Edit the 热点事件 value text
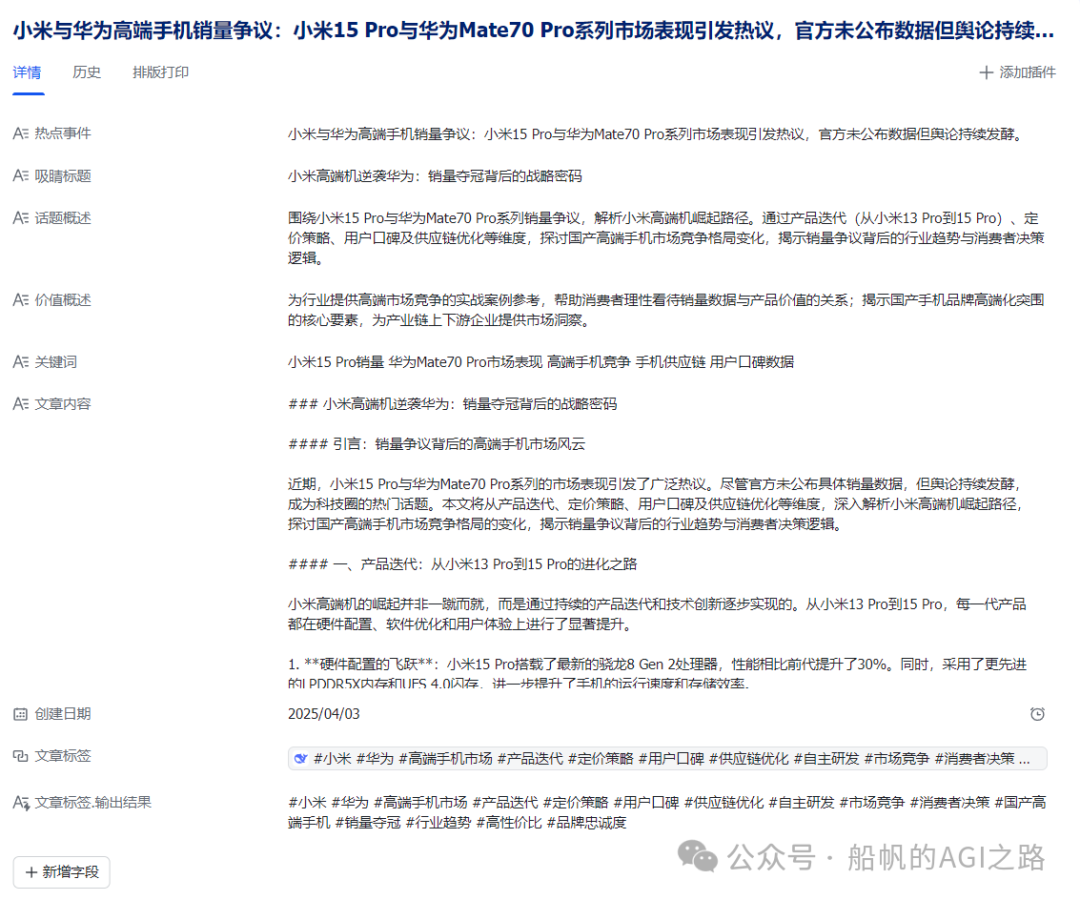The width and height of the screenshot is (1080, 900). tap(656, 134)
